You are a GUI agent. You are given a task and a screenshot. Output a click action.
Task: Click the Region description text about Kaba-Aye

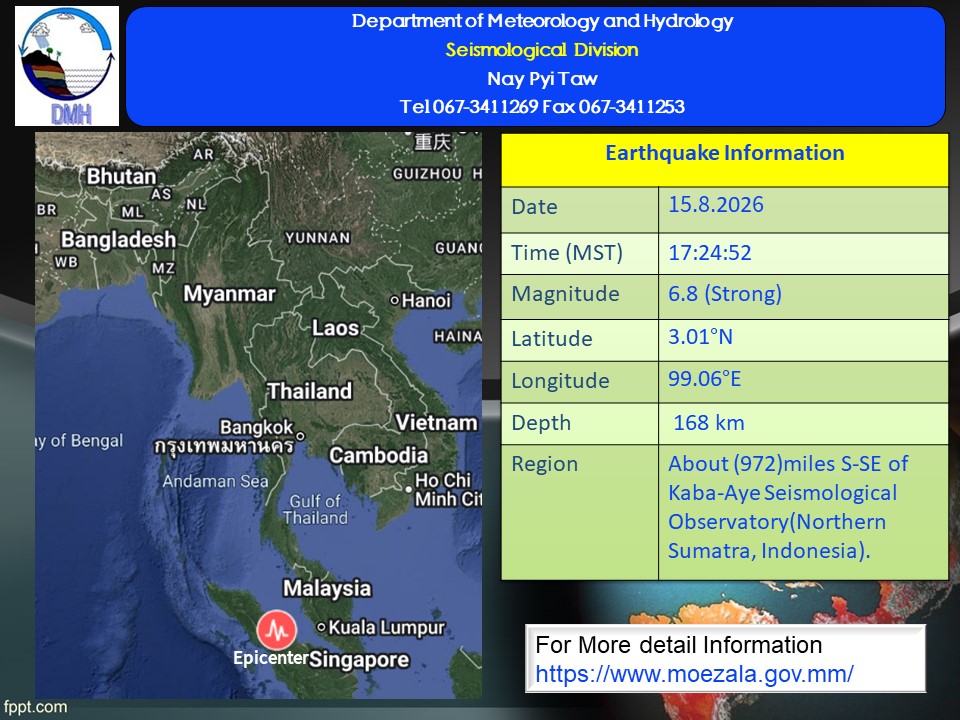click(x=788, y=507)
